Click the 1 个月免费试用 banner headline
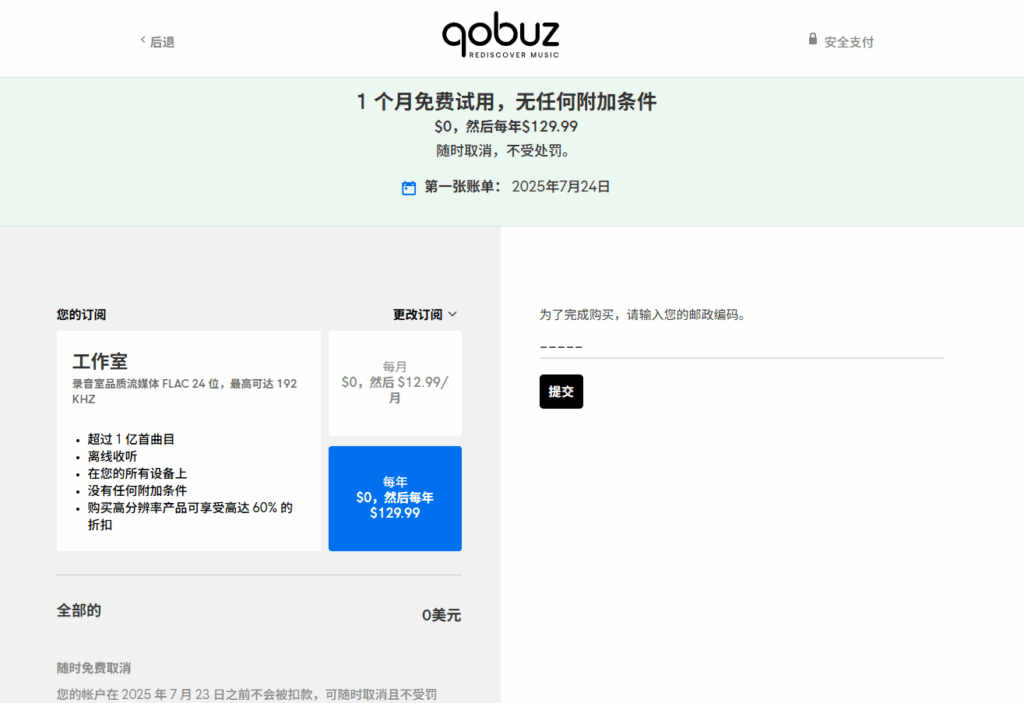The image size is (1024, 703). click(506, 101)
